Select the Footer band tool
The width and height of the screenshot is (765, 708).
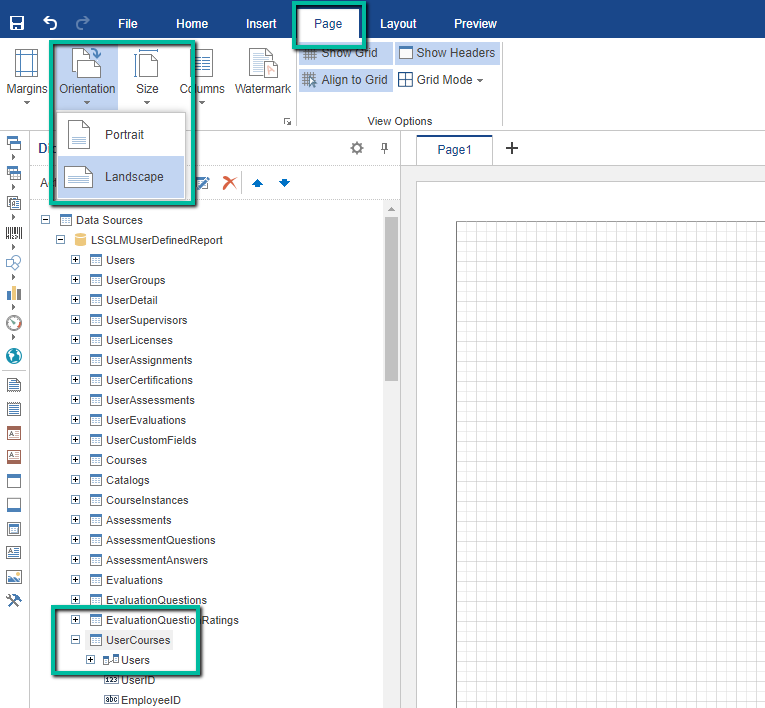tap(14, 505)
